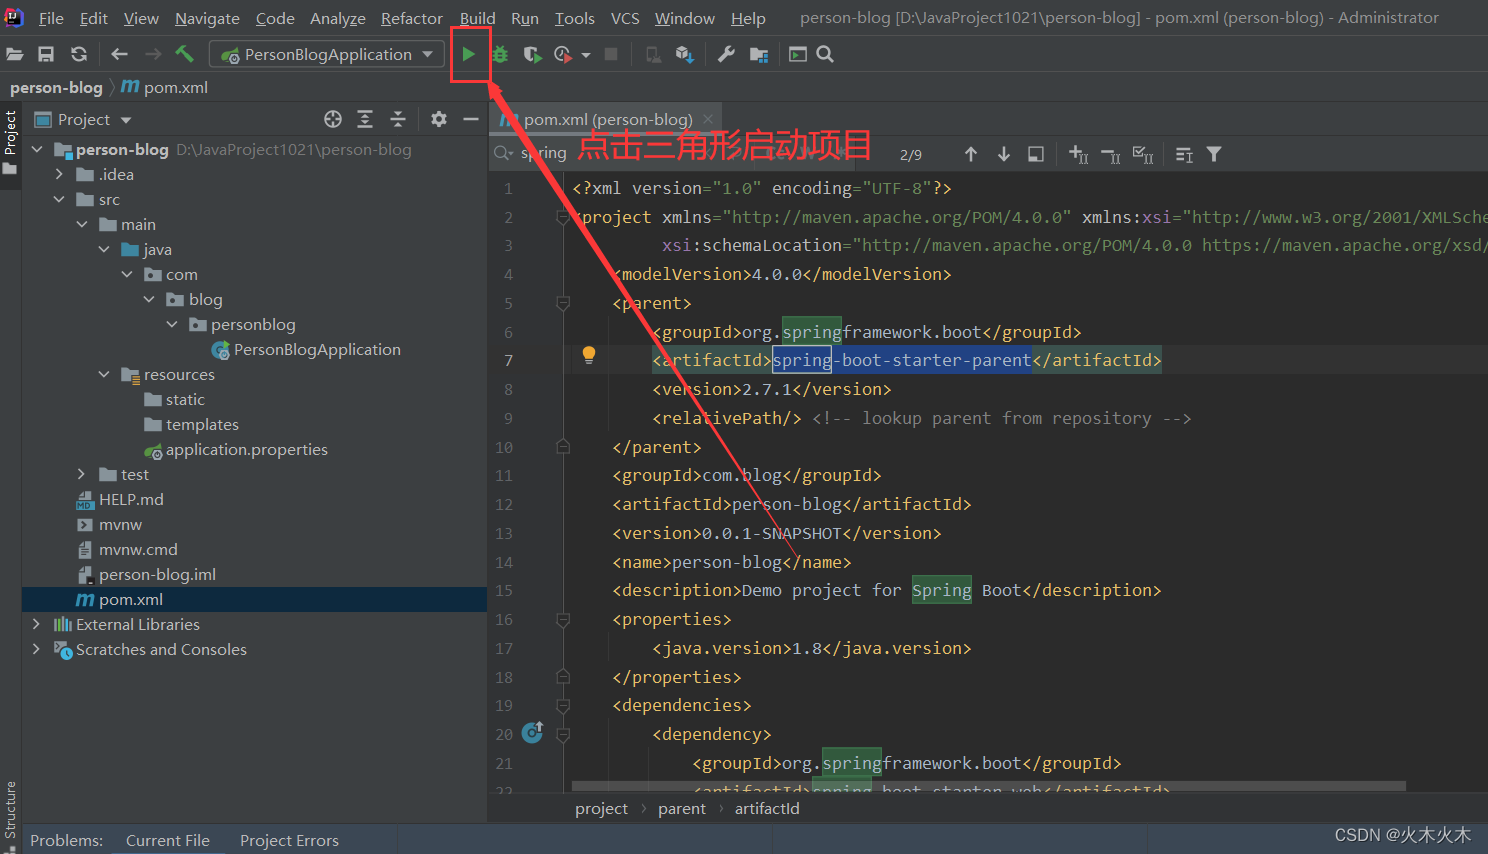Screen dimensions: 1488x854
Task: Click the Build project hammer icon
Action: tap(184, 54)
